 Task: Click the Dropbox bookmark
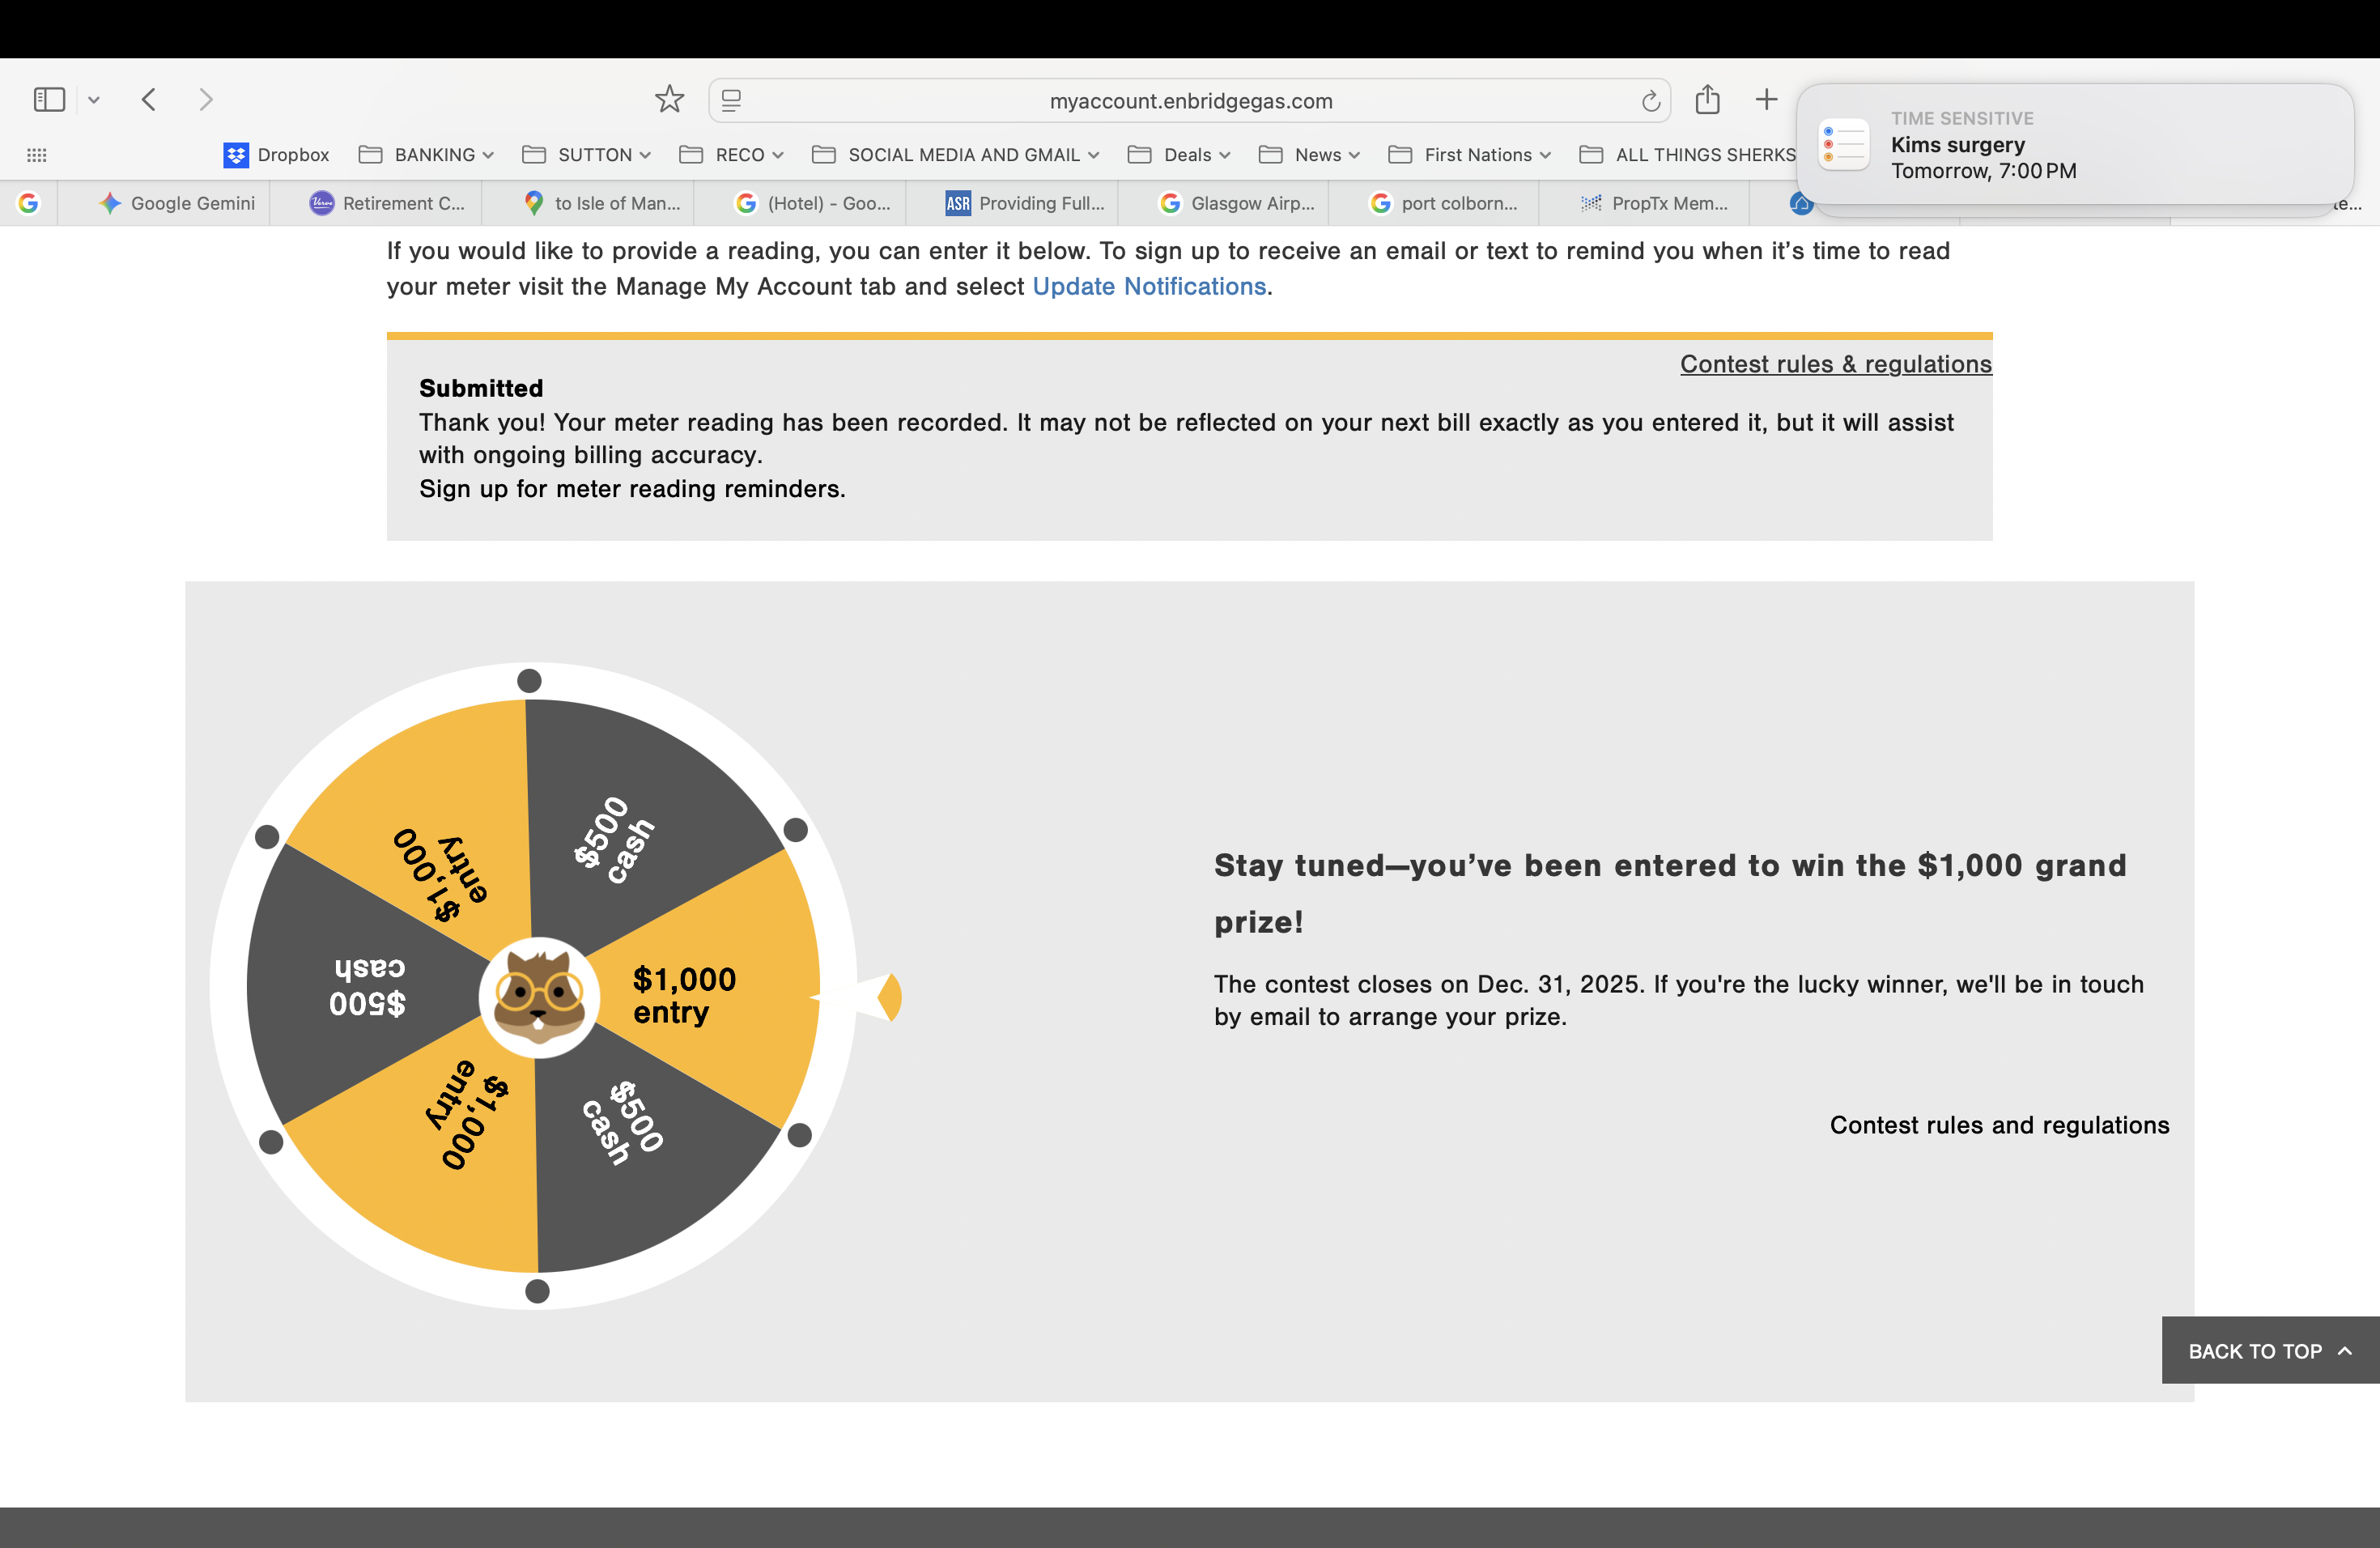point(276,155)
